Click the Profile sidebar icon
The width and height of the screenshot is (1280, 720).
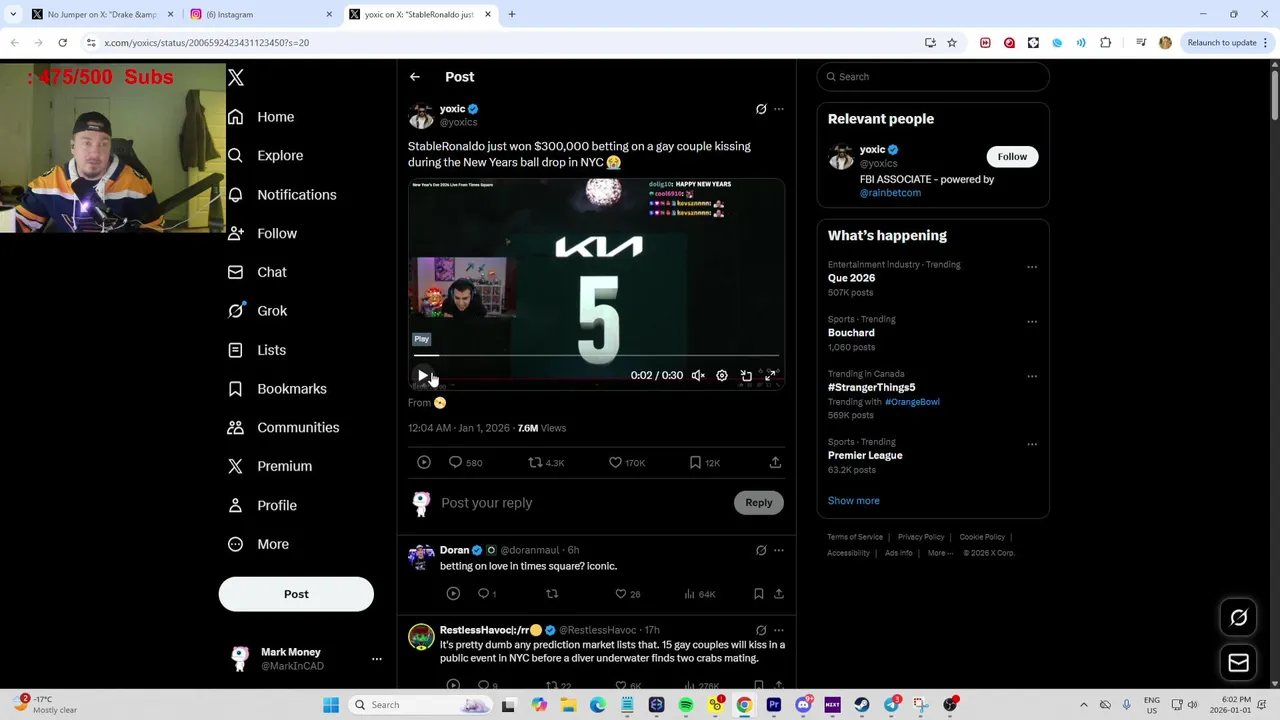pyautogui.click(x=235, y=505)
